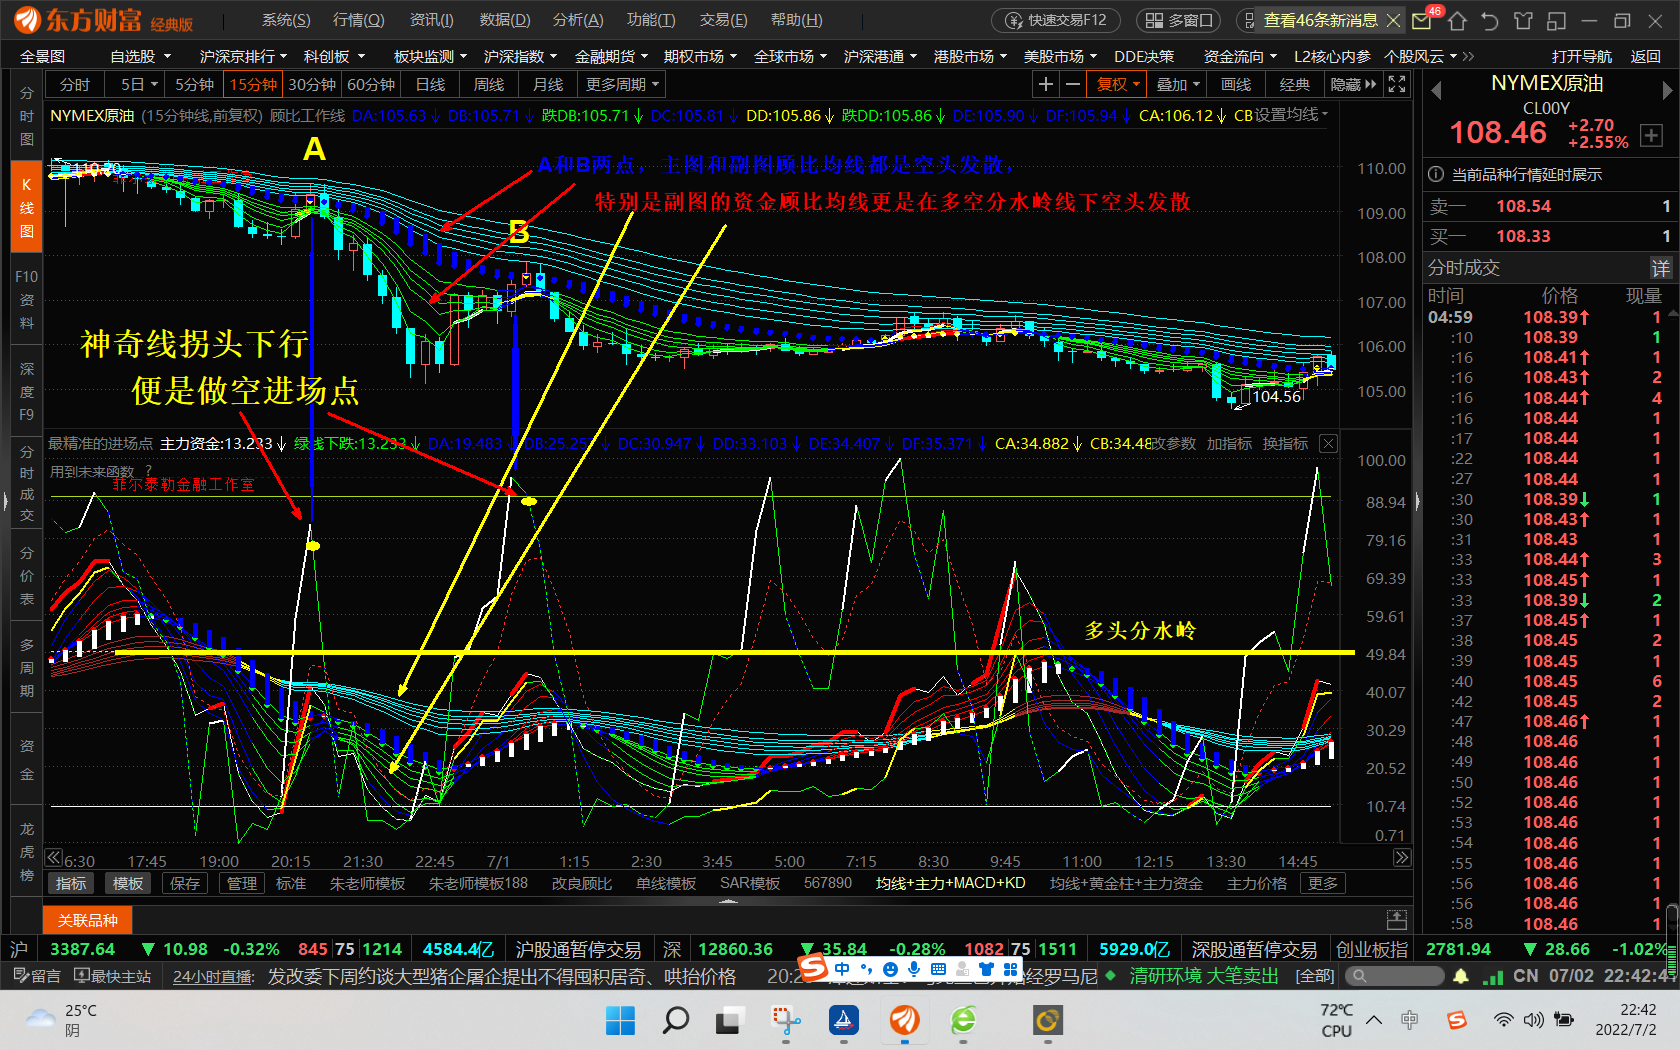Click 打开导航 link
The height and width of the screenshot is (1050, 1680).
[1581, 57]
